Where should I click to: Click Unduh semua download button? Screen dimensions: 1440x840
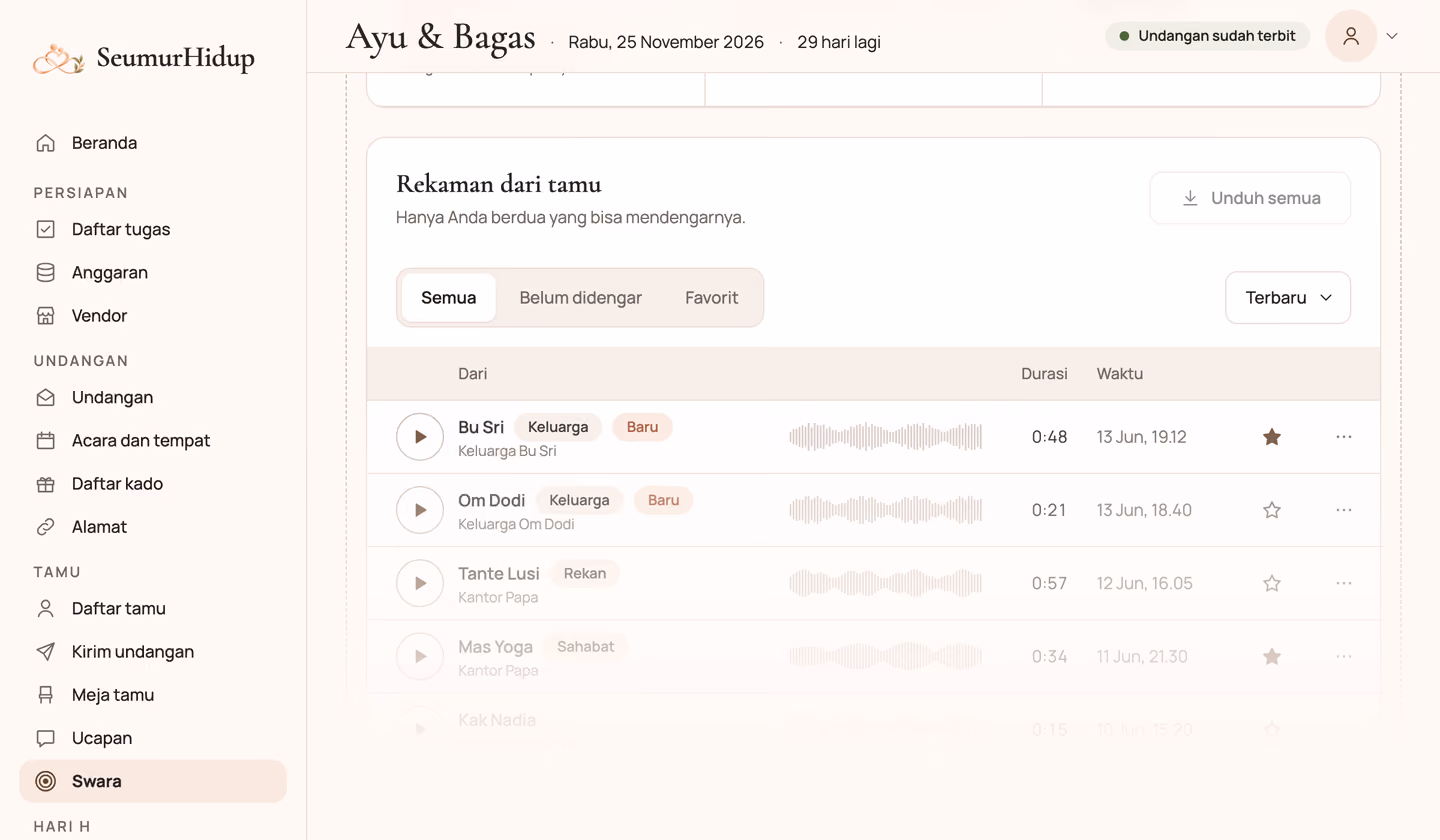[1250, 198]
